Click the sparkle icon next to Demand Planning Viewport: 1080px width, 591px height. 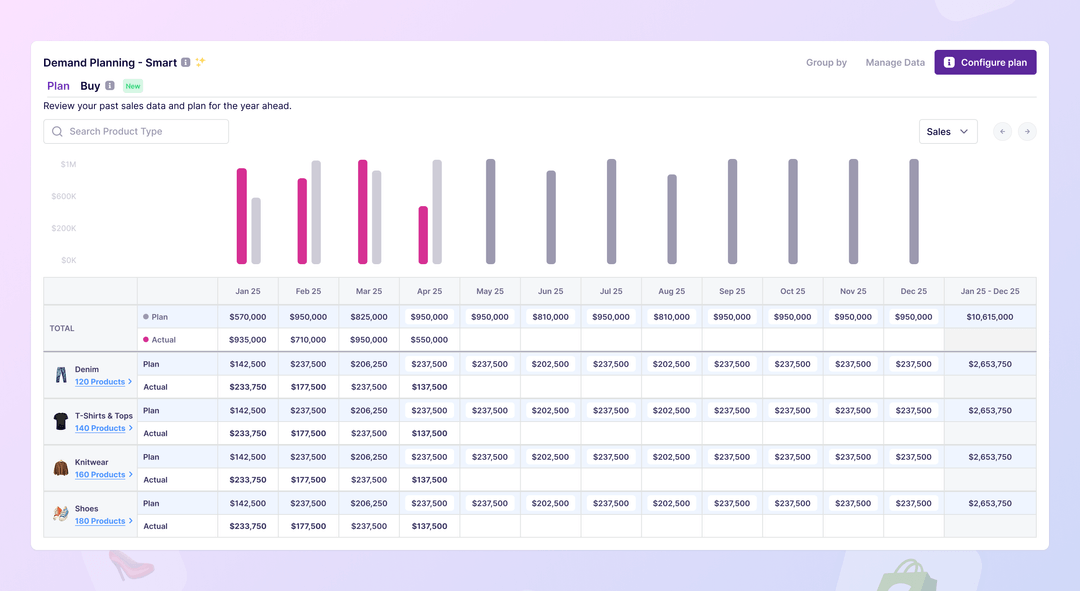(199, 61)
